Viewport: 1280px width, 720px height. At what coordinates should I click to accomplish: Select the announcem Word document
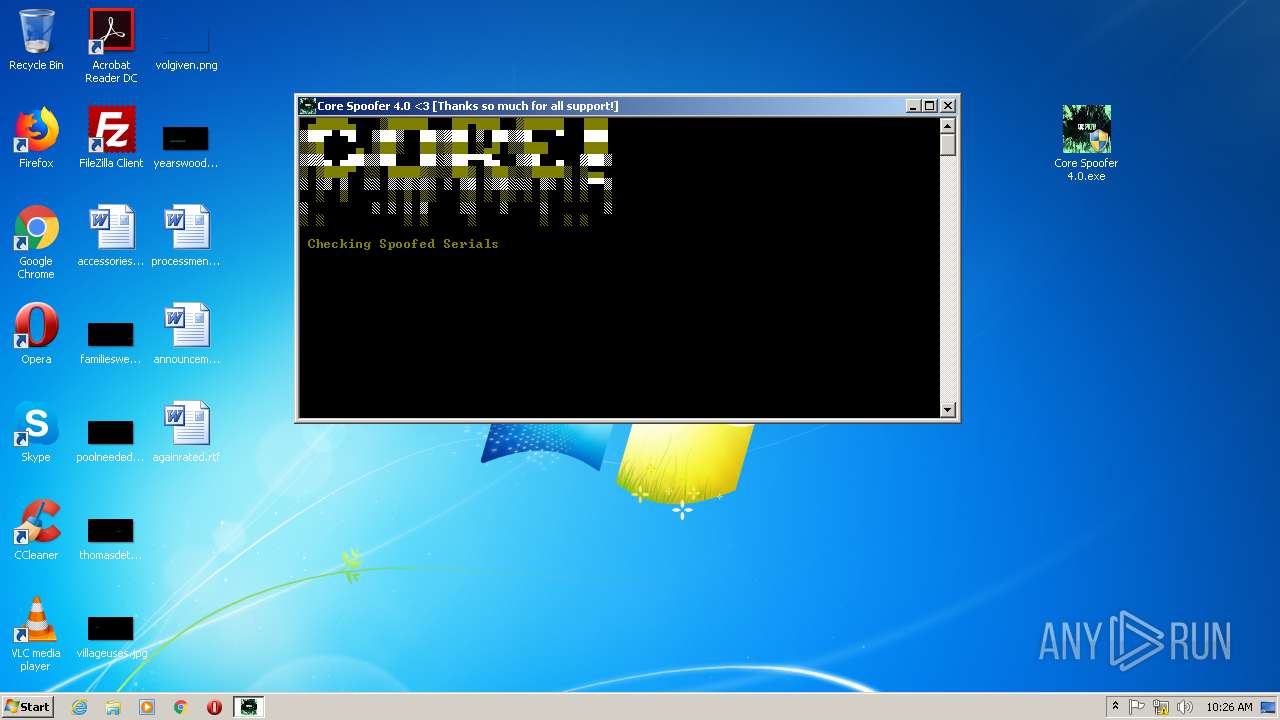click(186, 334)
